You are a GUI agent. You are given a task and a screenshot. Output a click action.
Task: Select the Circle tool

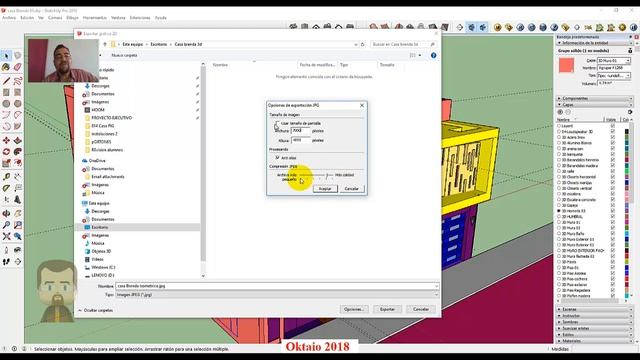(6, 104)
